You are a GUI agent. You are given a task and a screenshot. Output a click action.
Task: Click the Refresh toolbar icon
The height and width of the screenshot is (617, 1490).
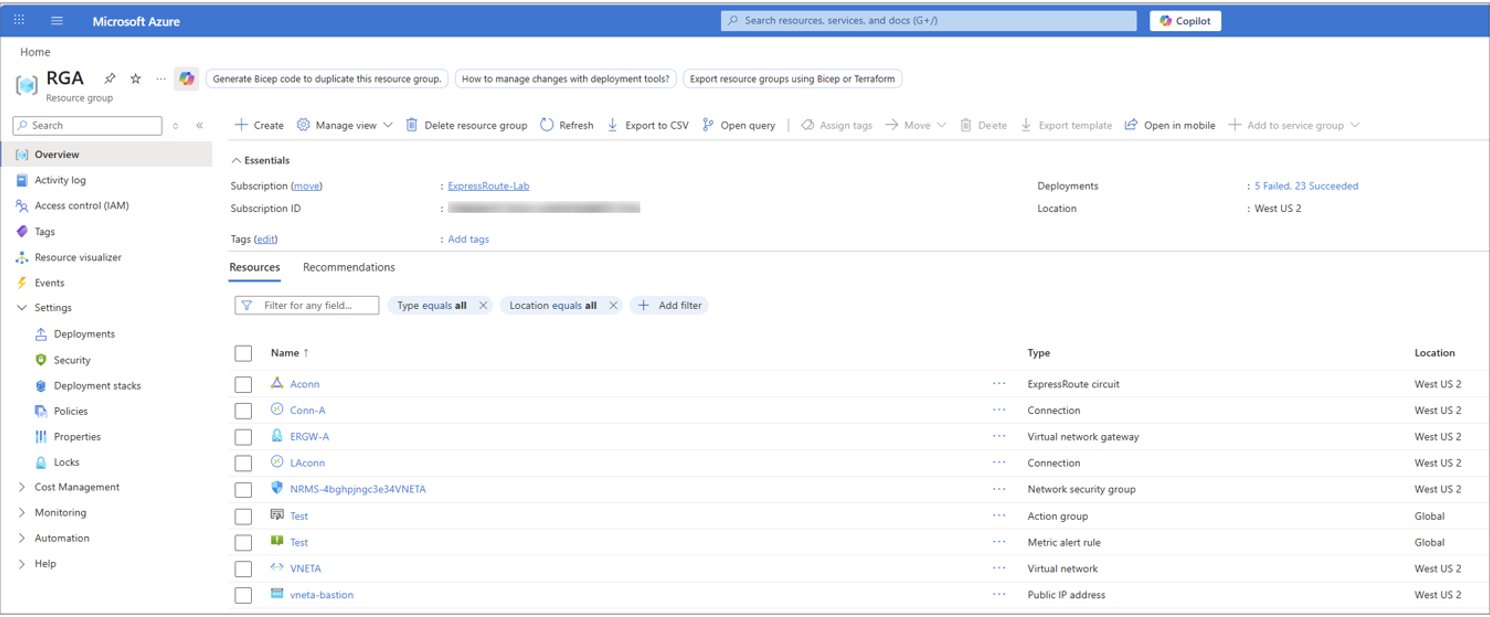tap(547, 125)
